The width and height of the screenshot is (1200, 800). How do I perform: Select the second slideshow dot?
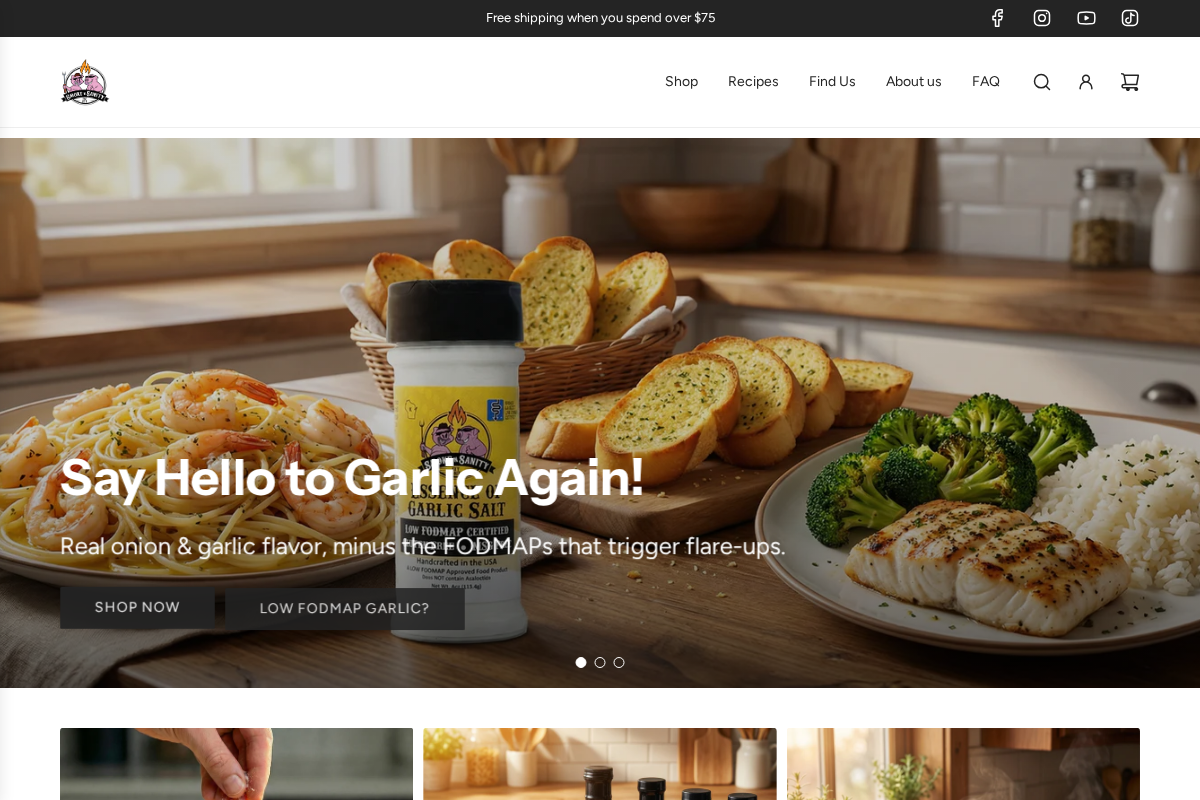pos(600,662)
